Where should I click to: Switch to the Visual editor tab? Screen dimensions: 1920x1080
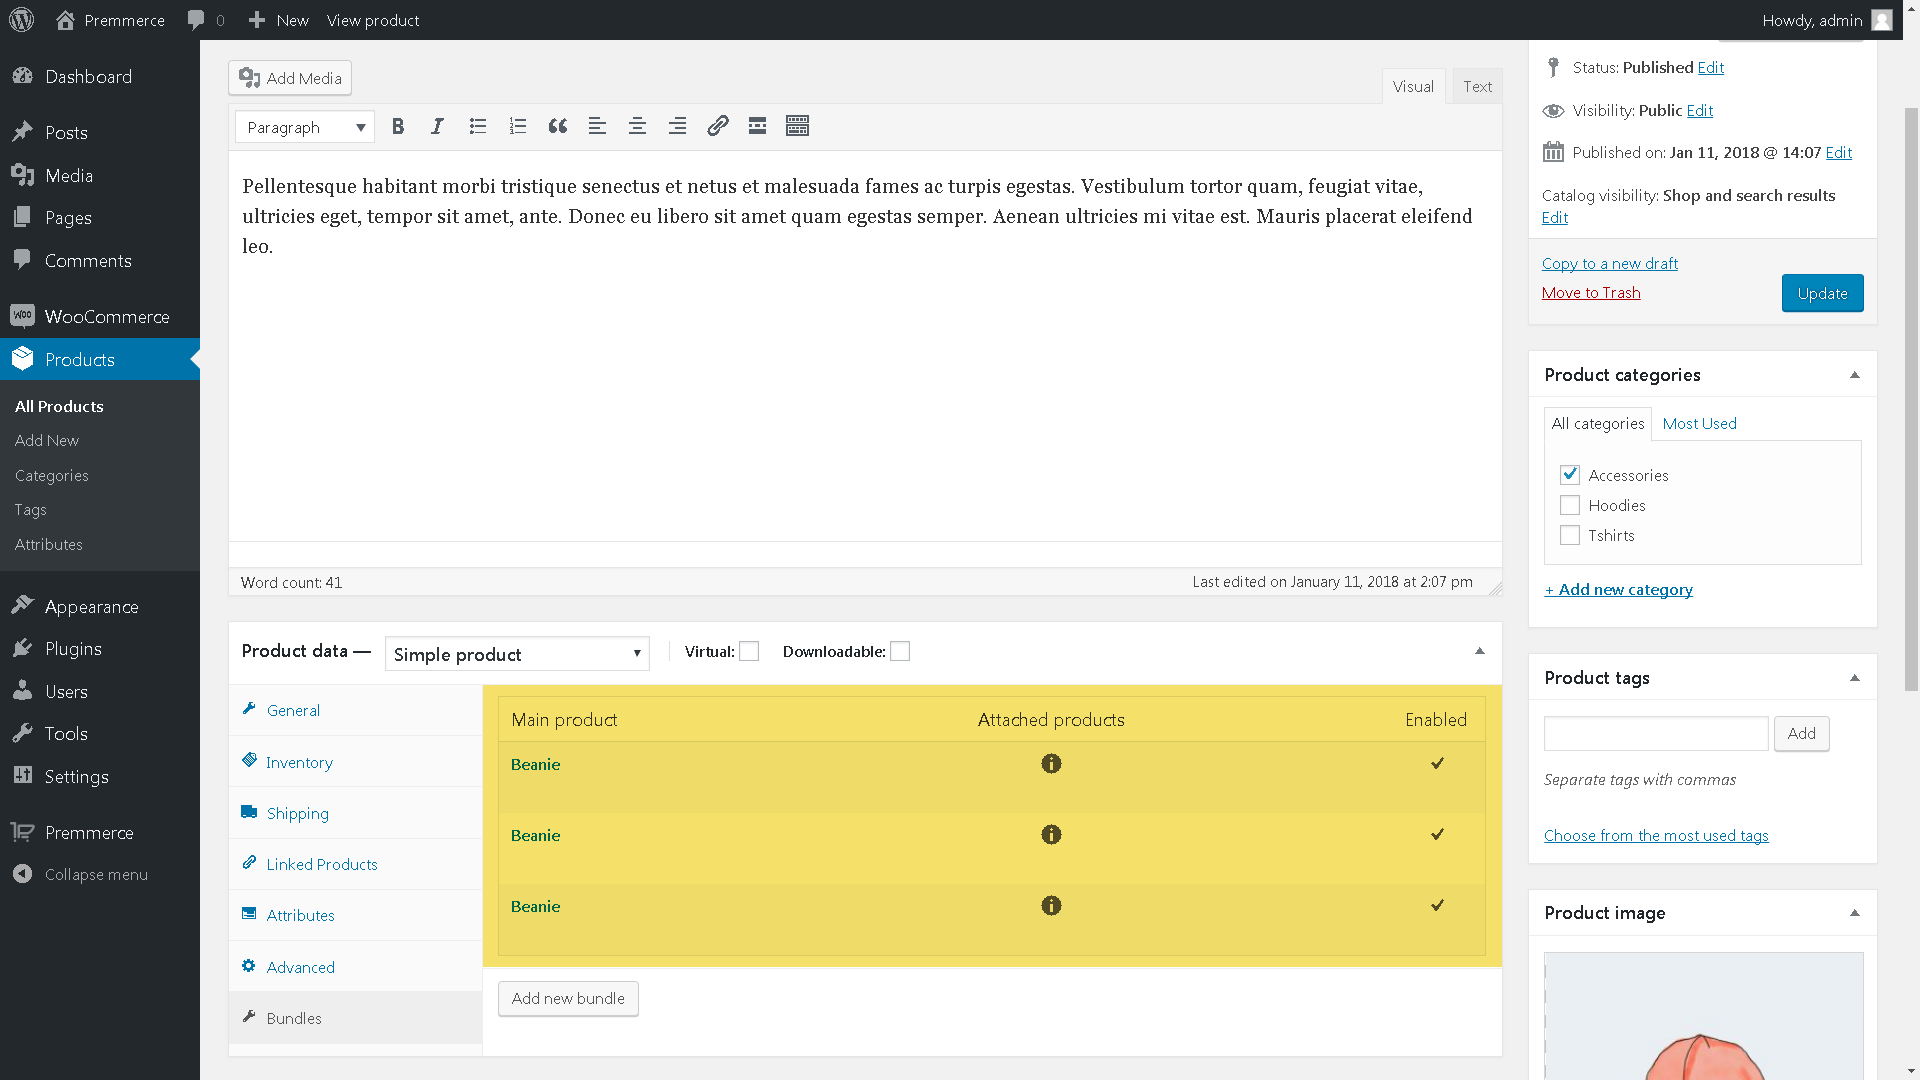tap(1413, 87)
